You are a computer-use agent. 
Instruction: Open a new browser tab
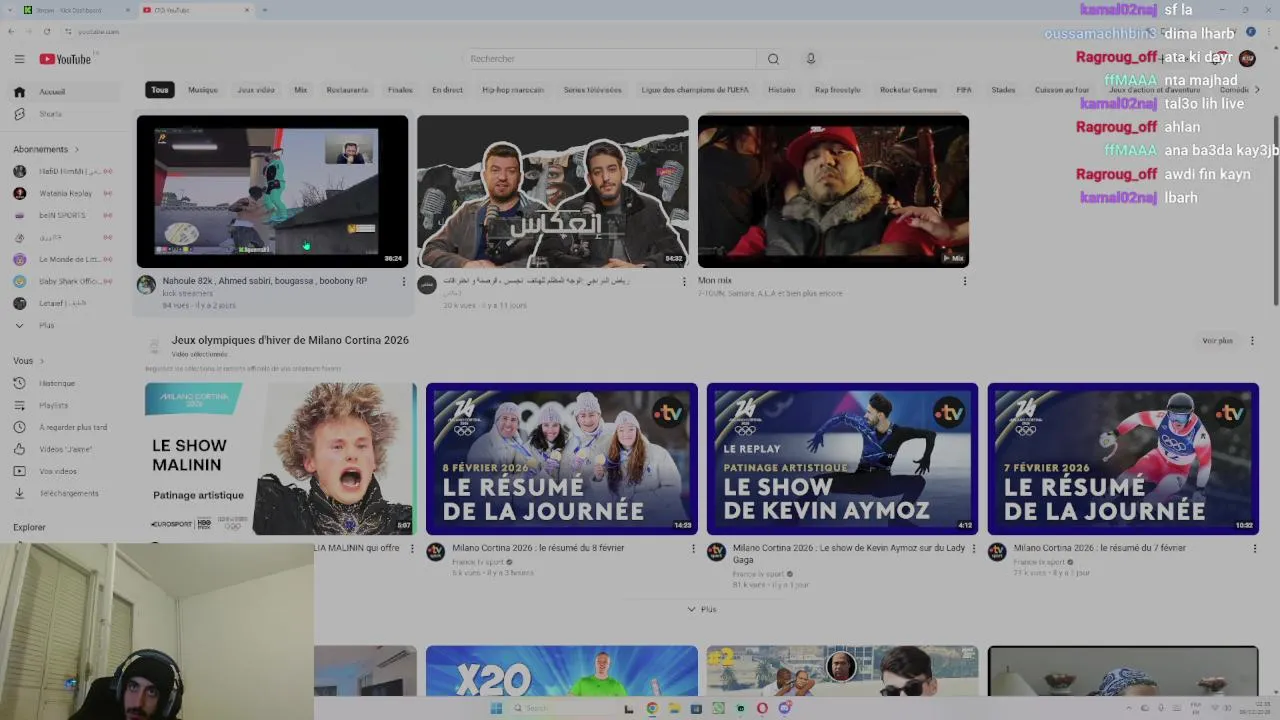click(x=264, y=10)
